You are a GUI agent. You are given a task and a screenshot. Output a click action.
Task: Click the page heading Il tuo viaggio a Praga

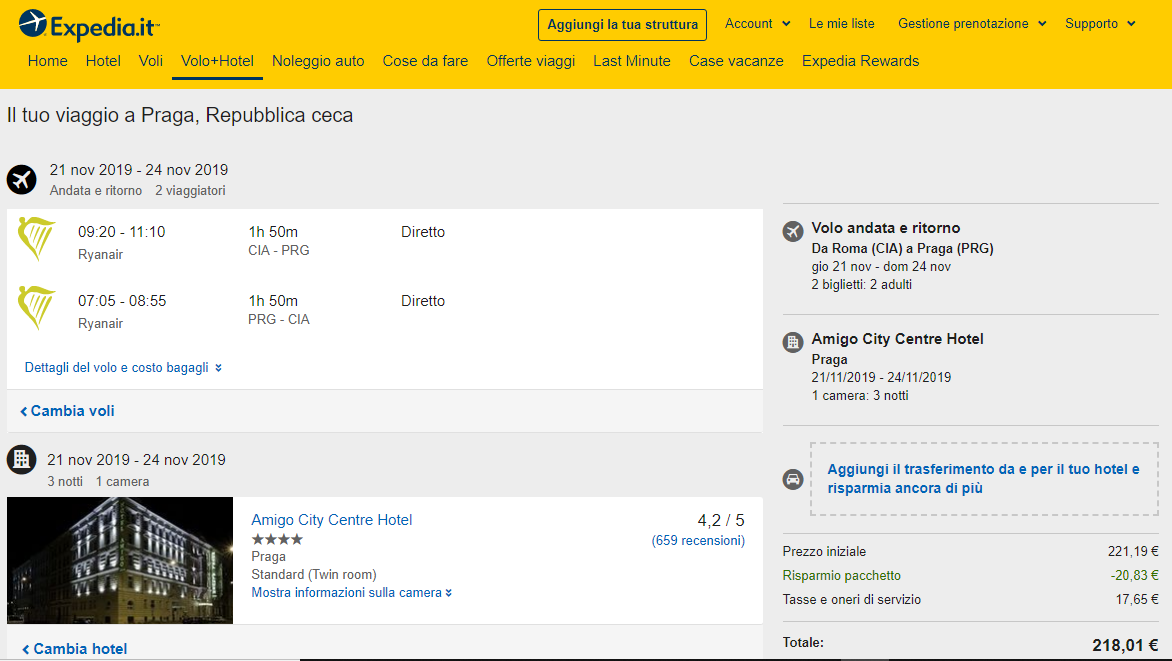pyautogui.click(x=180, y=115)
